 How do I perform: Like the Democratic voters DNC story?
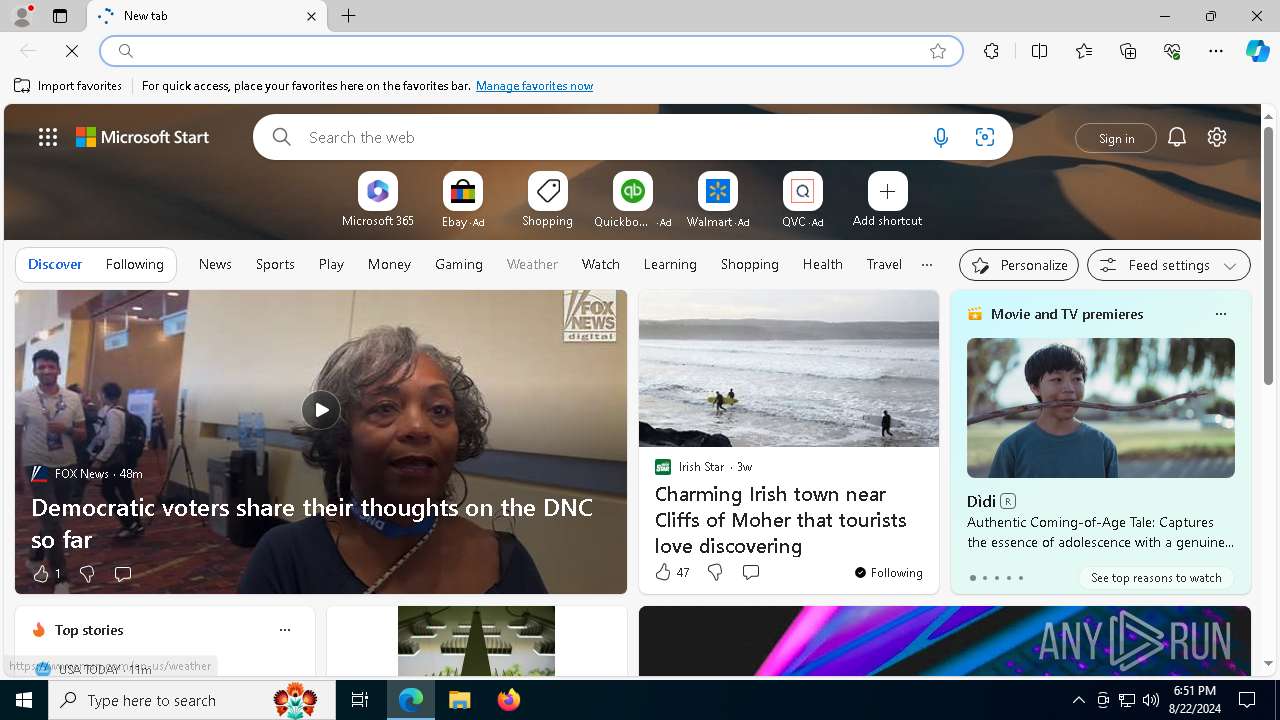coord(40,574)
